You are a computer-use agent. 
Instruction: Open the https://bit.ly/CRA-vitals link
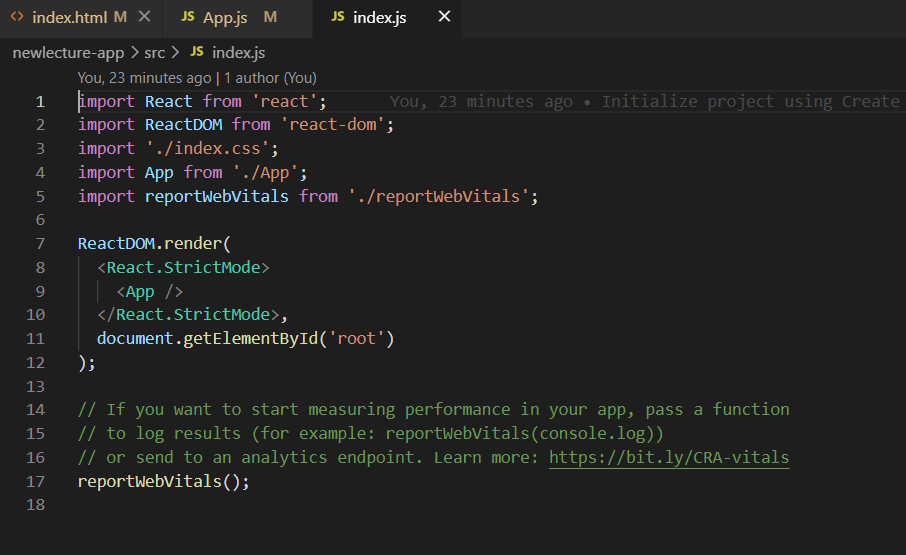pyautogui.click(x=669, y=457)
